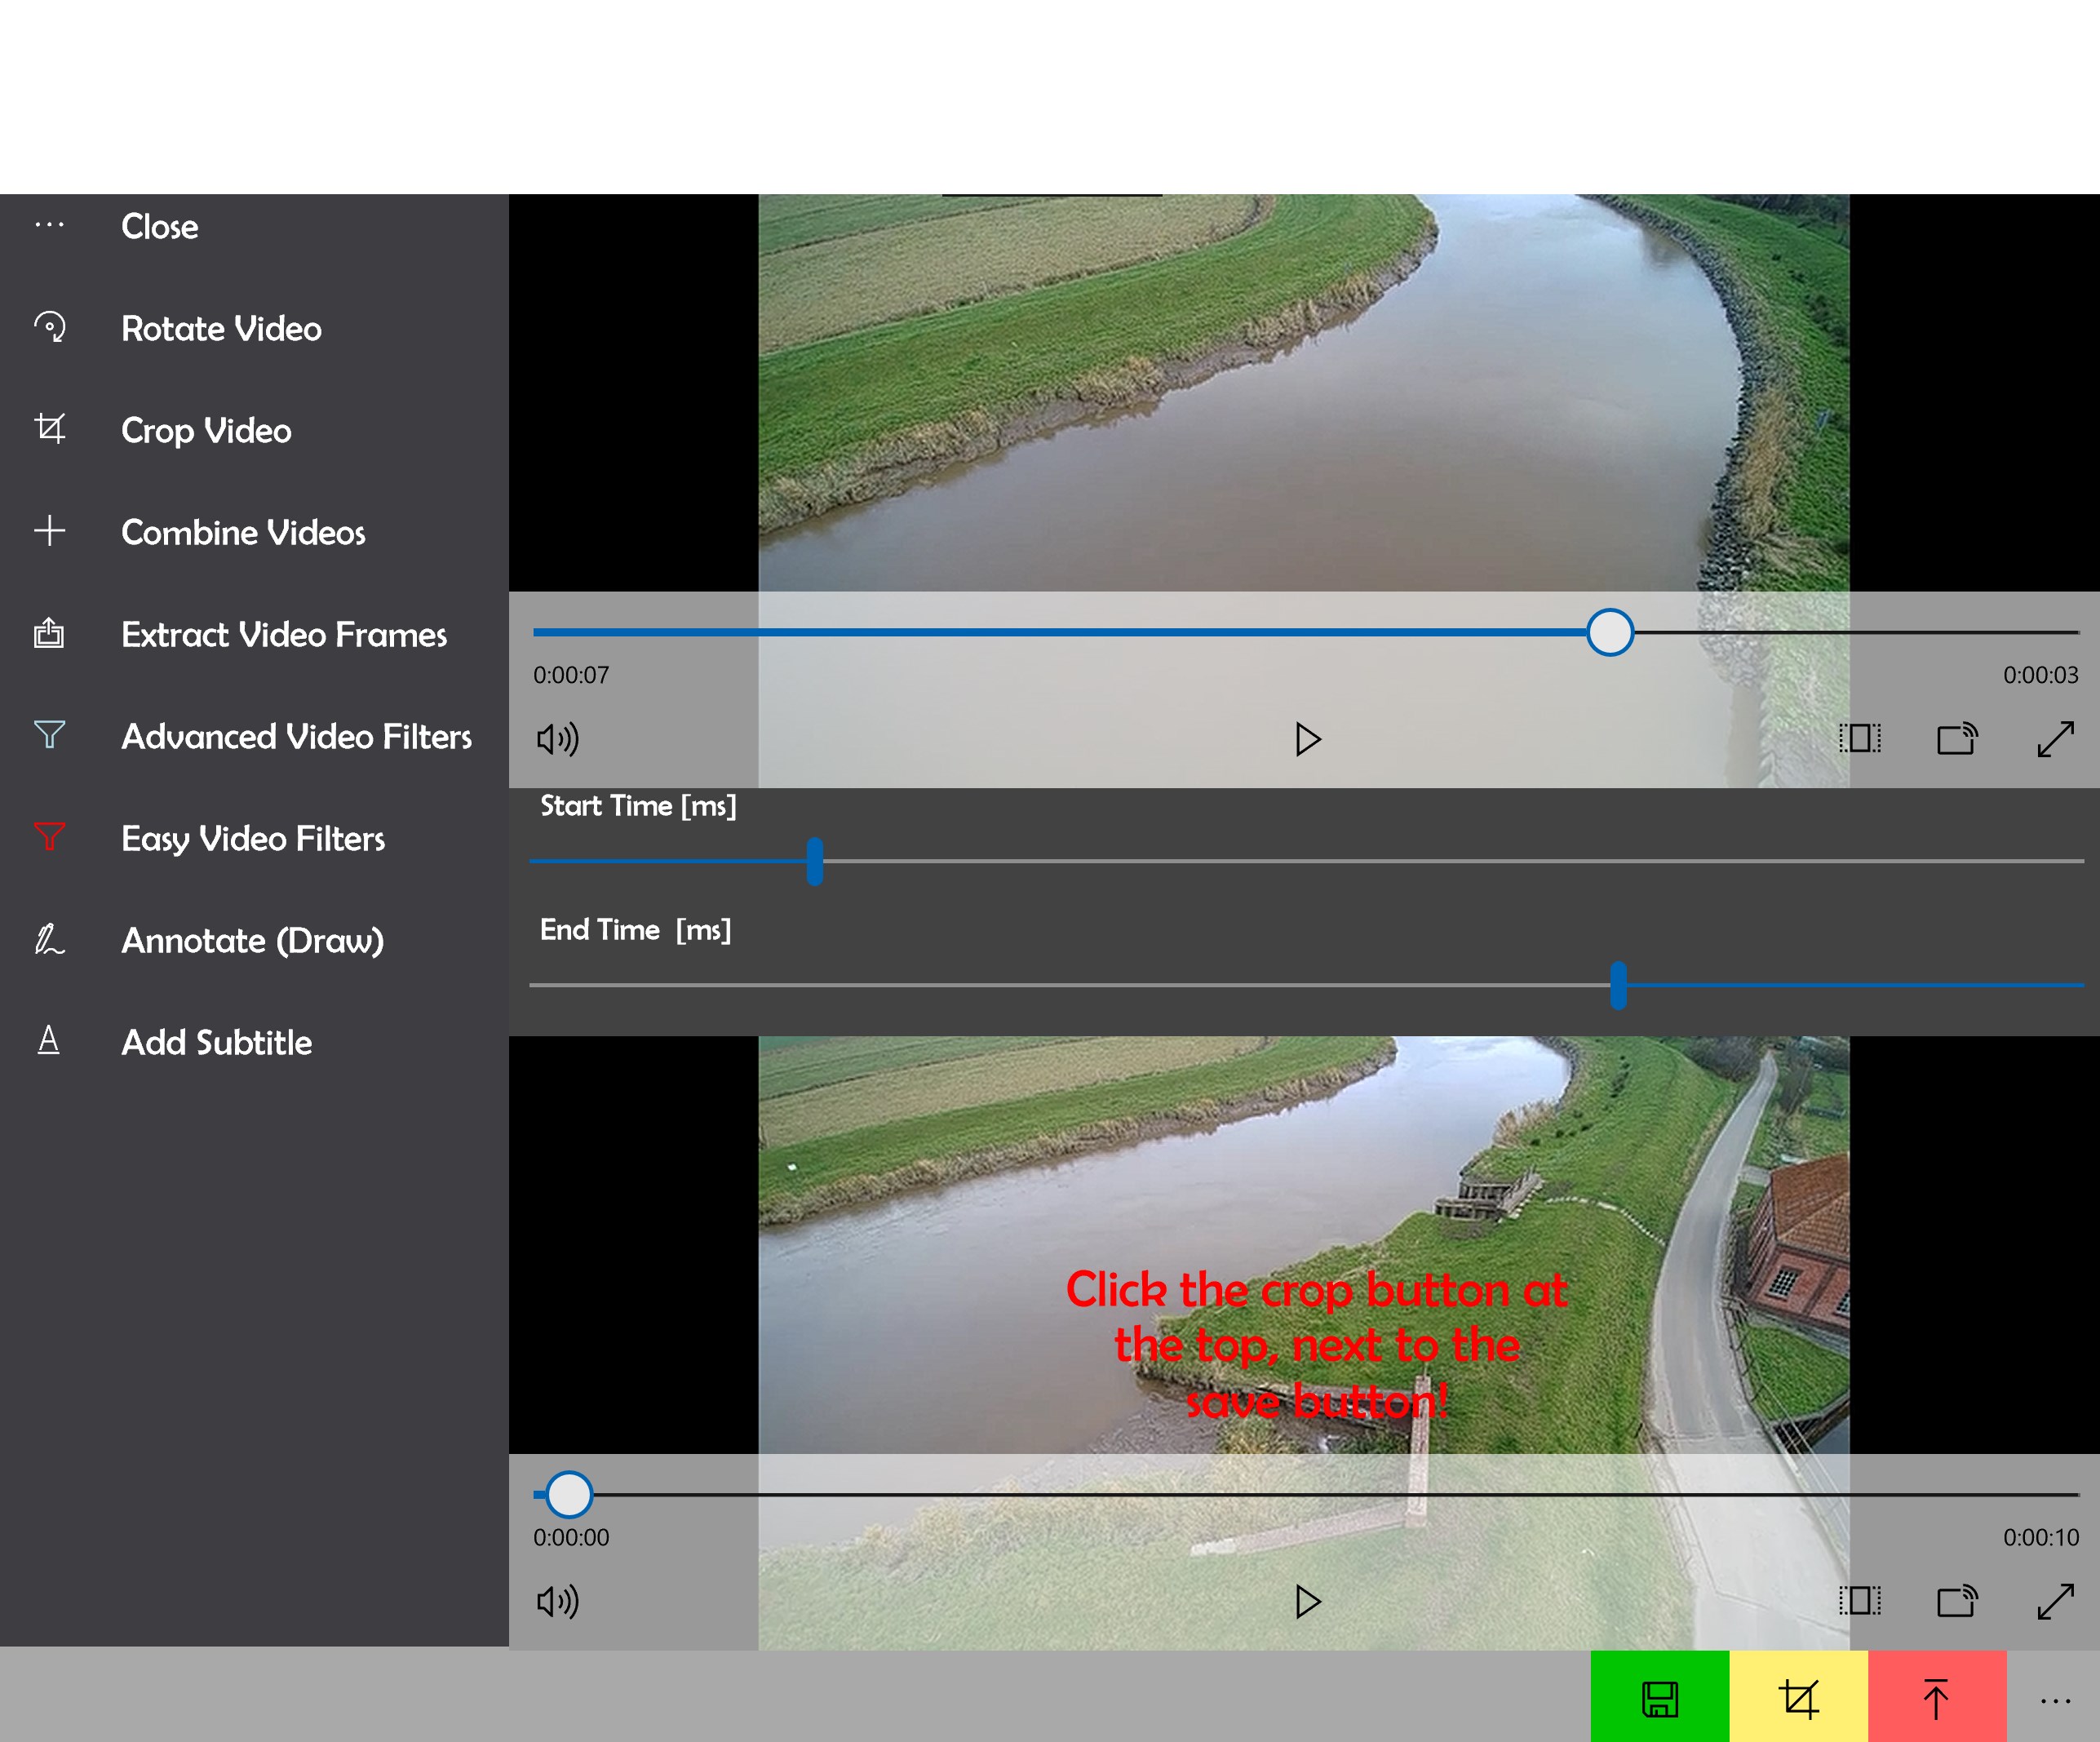The width and height of the screenshot is (2100, 1742).
Task: Mute the bottom video volume
Action: pyautogui.click(x=557, y=1601)
